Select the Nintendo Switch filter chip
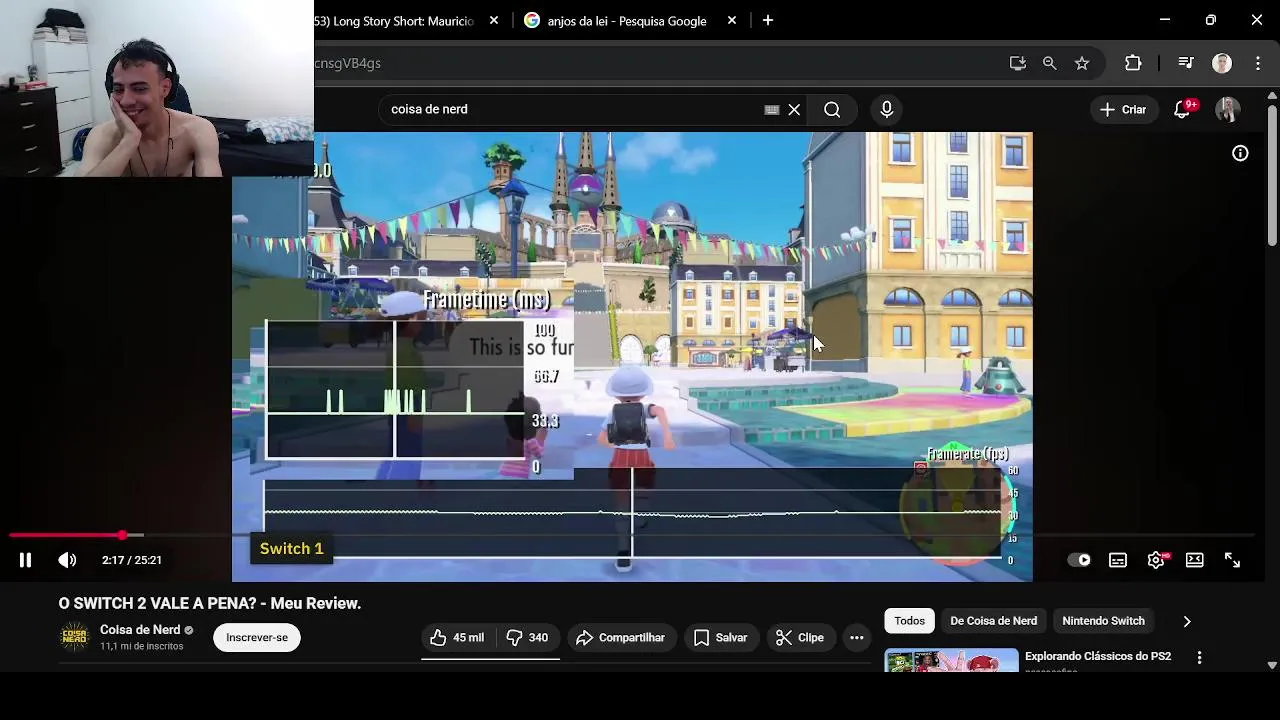The height and width of the screenshot is (720, 1280). point(1103,621)
